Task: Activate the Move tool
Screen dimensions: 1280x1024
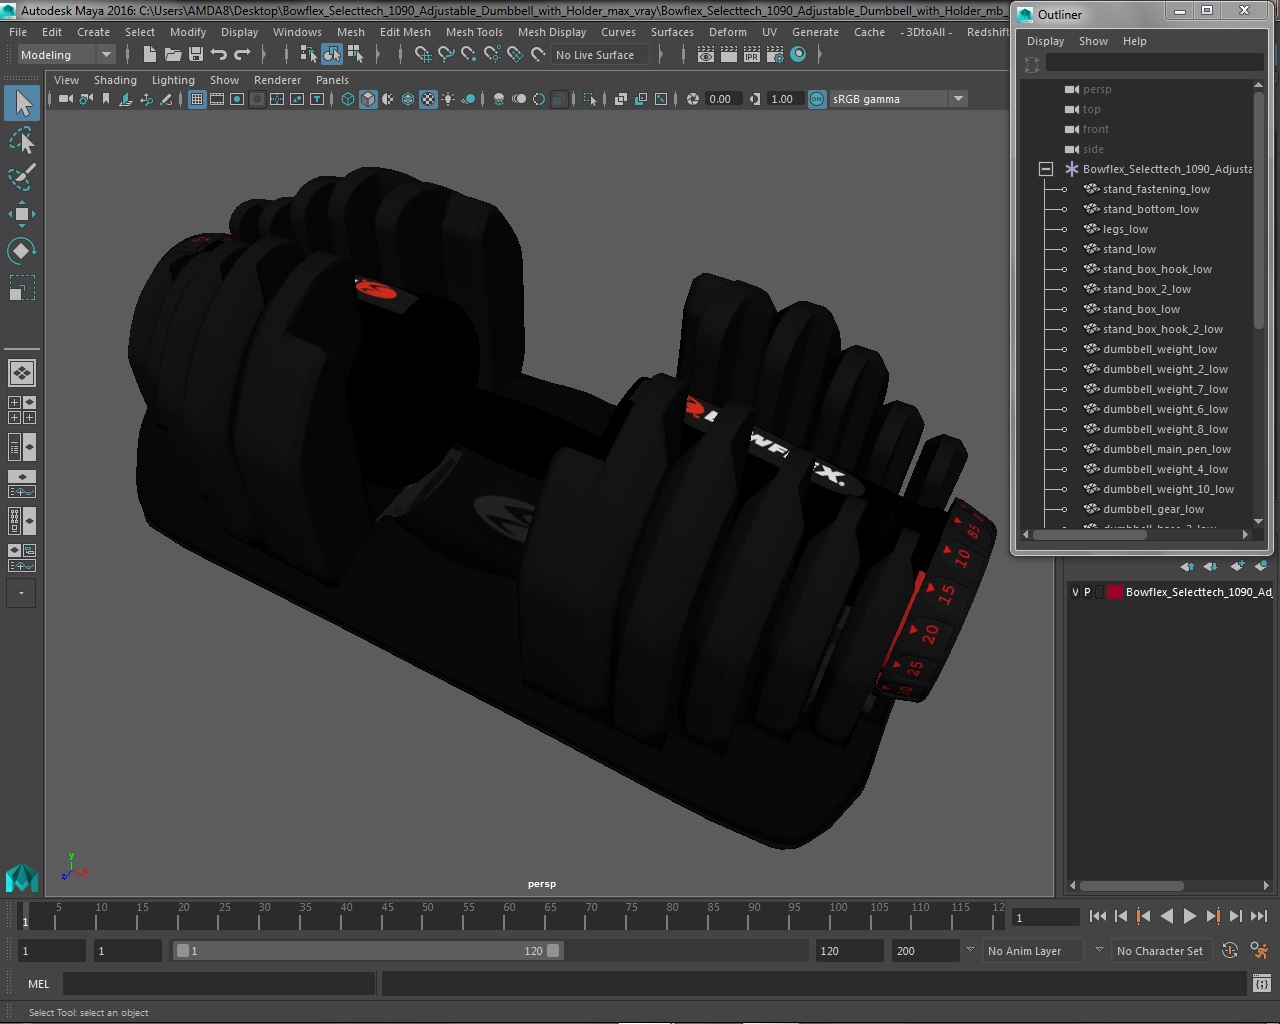Action: (x=22, y=214)
